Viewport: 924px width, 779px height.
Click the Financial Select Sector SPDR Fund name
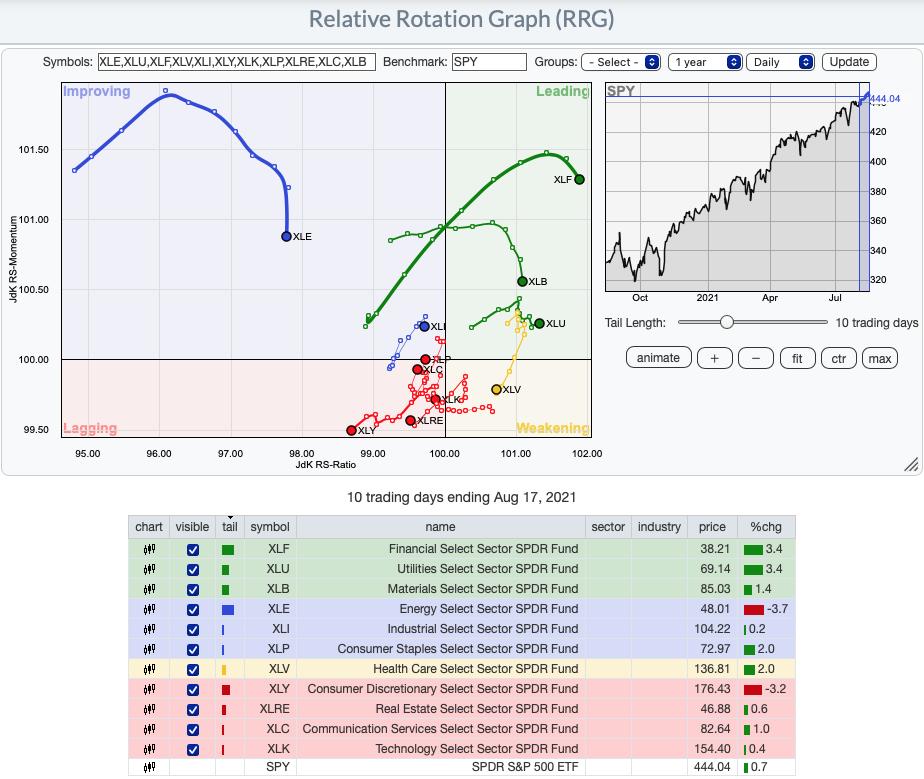[x=483, y=549]
